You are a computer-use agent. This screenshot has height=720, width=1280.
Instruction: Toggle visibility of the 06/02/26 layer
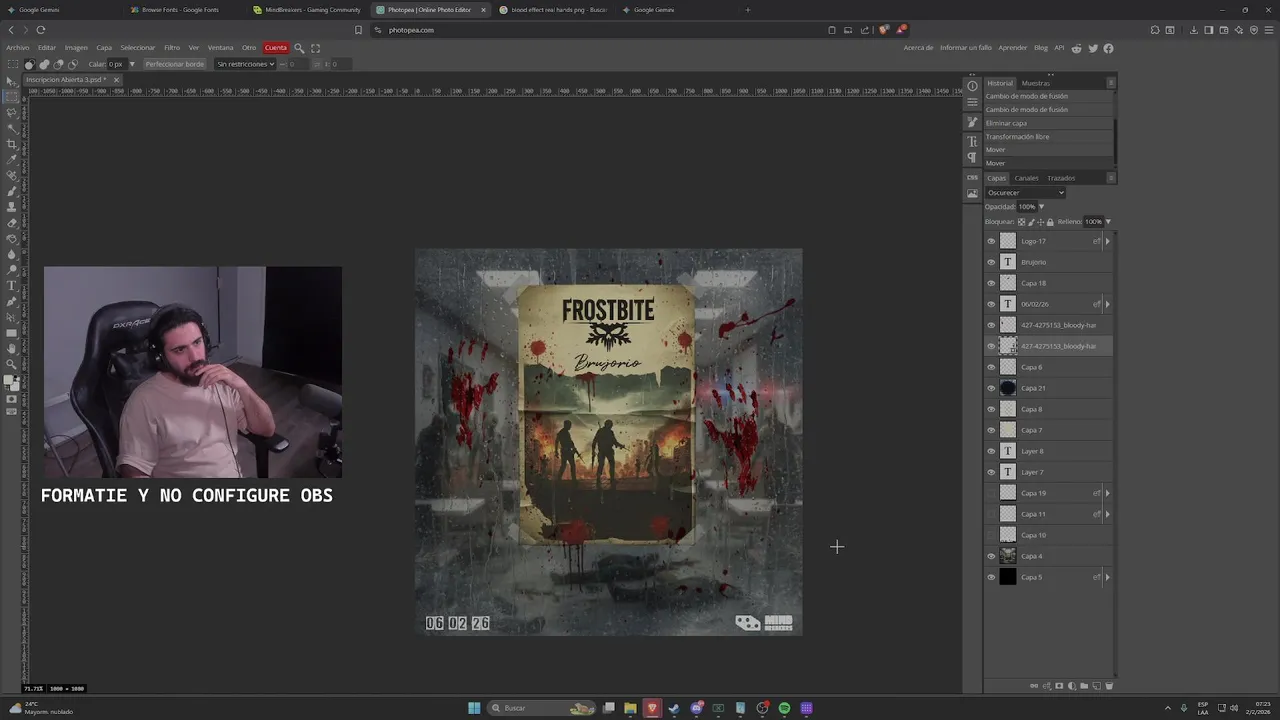tap(991, 304)
